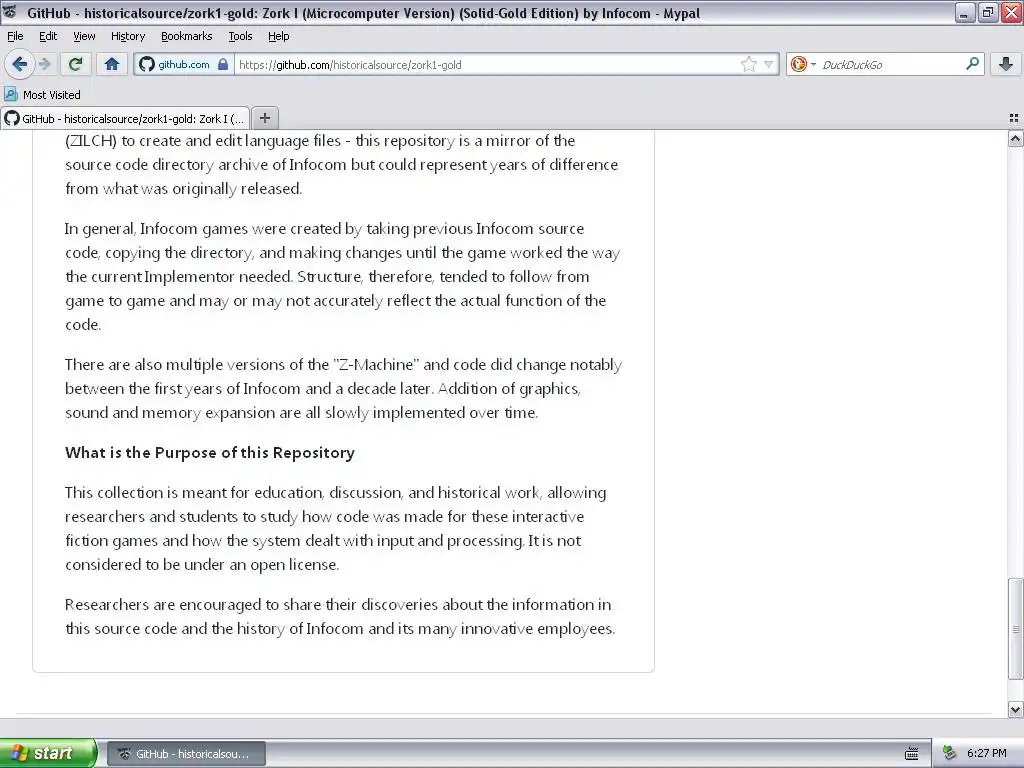Bookmark this page with the star icon
The width and height of the screenshot is (1024, 768).
click(748, 64)
